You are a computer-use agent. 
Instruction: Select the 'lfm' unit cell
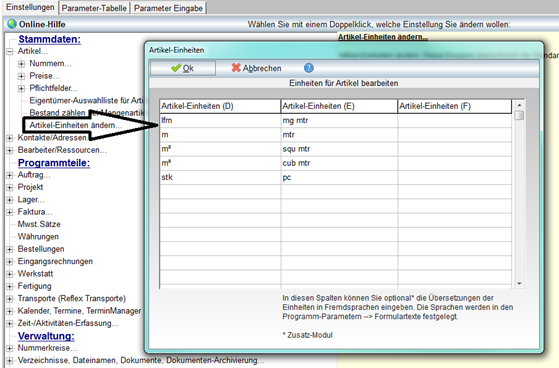[220, 121]
